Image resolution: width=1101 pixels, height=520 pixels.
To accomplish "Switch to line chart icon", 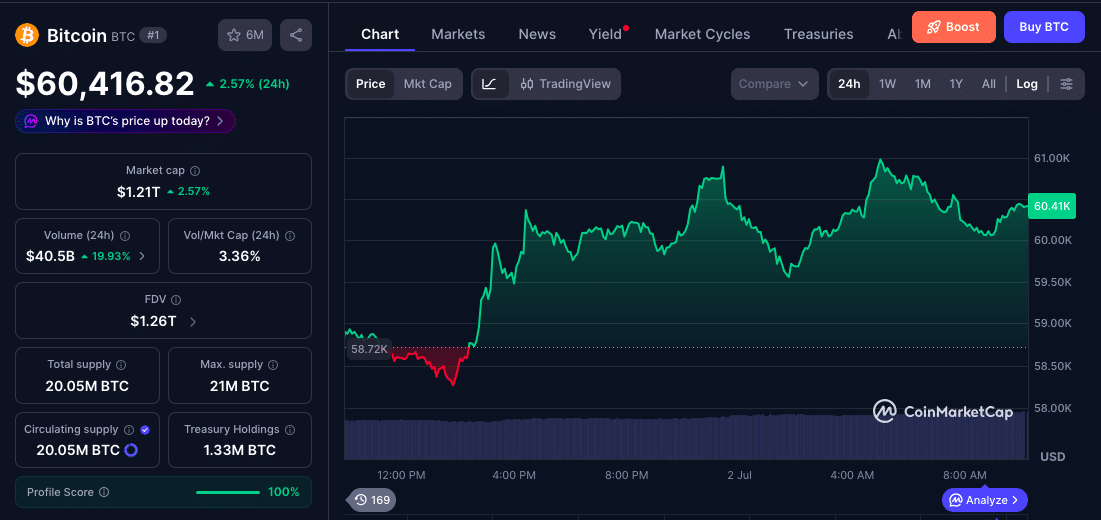I will pos(490,84).
